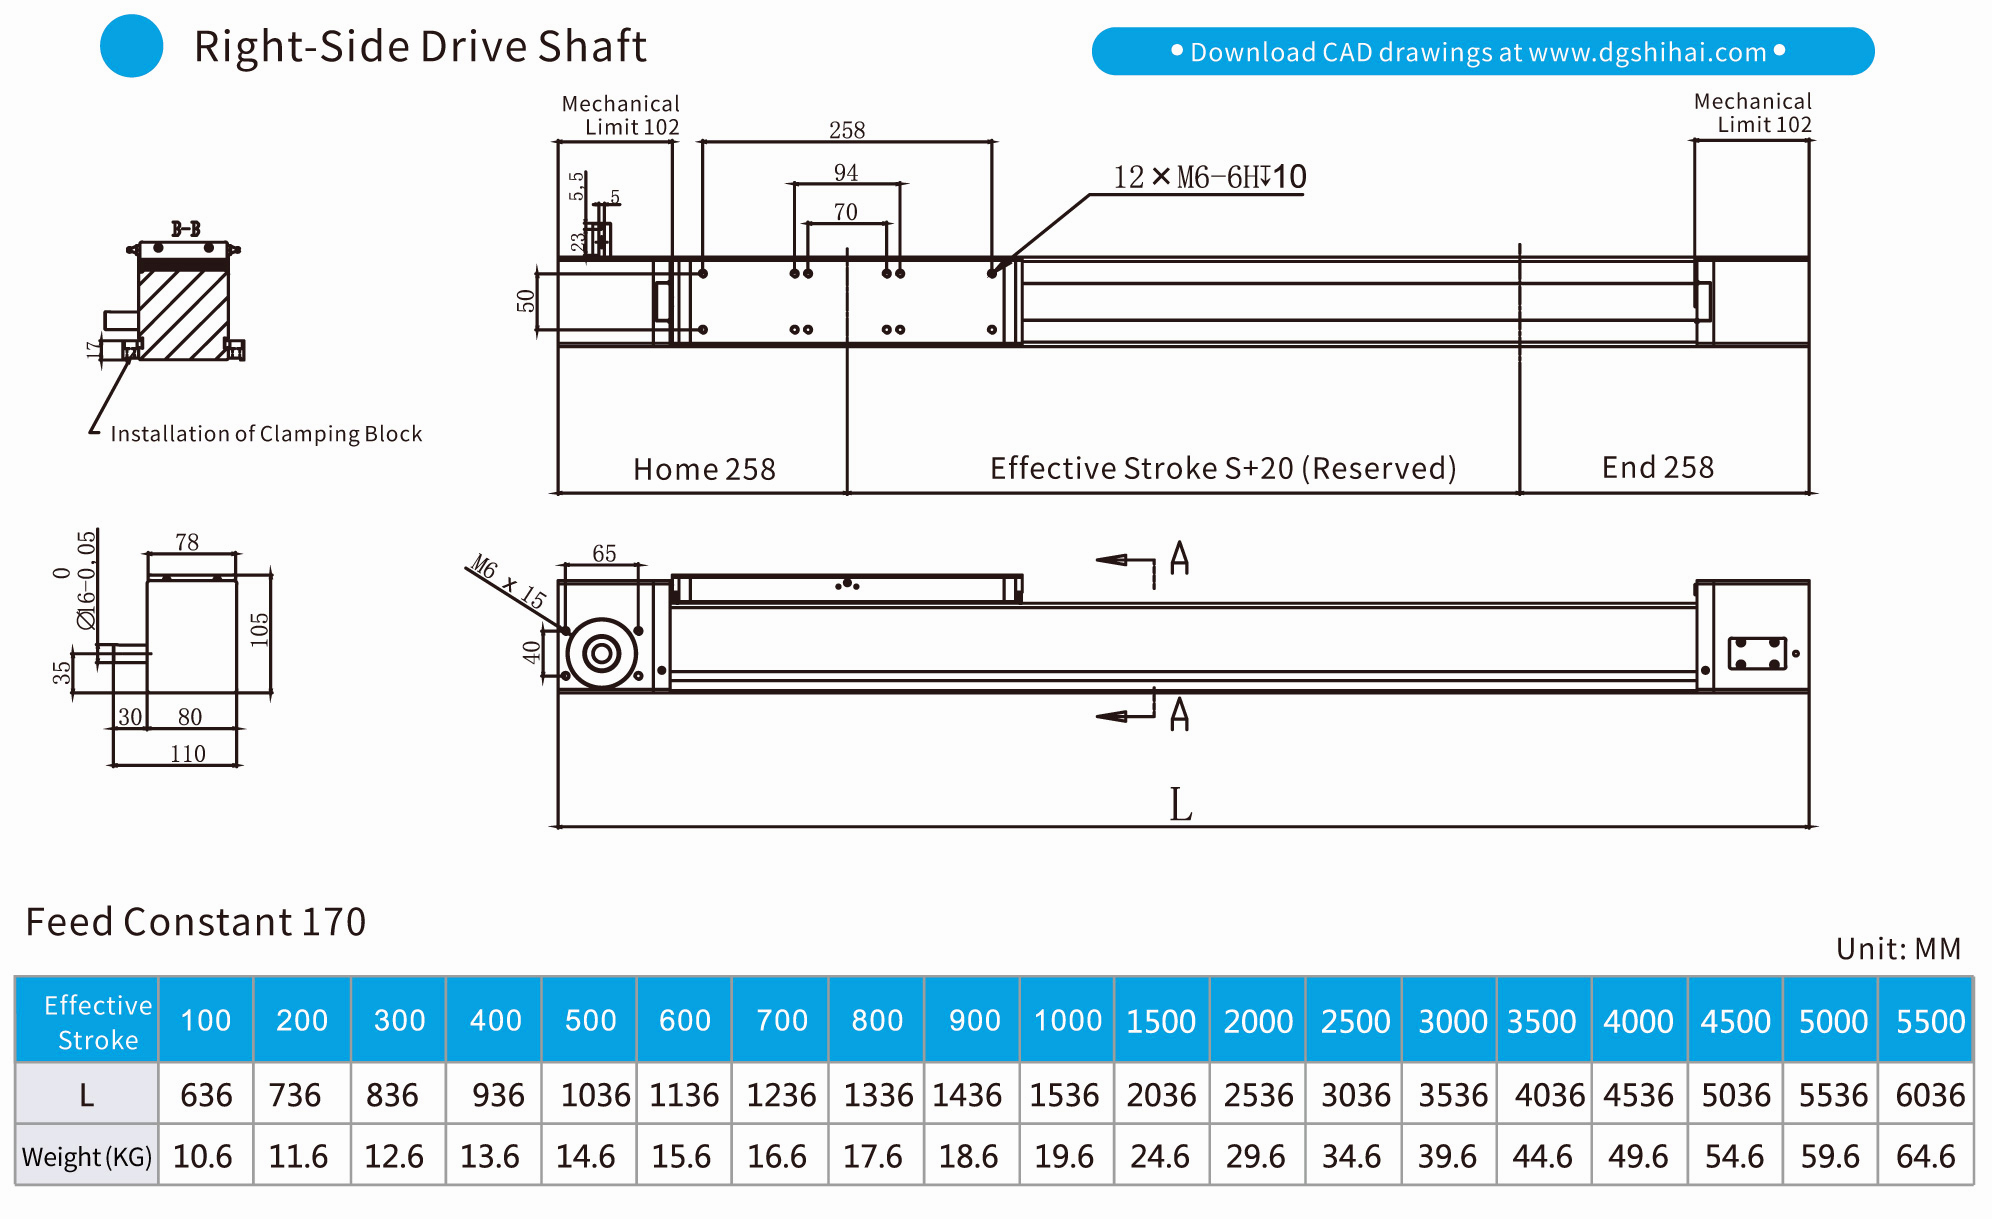This screenshot has width=1992, height=1219.
Task: Click the Effective Stroke S+20 (Reserved) text
Action: pyautogui.click(x=1222, y=468)
